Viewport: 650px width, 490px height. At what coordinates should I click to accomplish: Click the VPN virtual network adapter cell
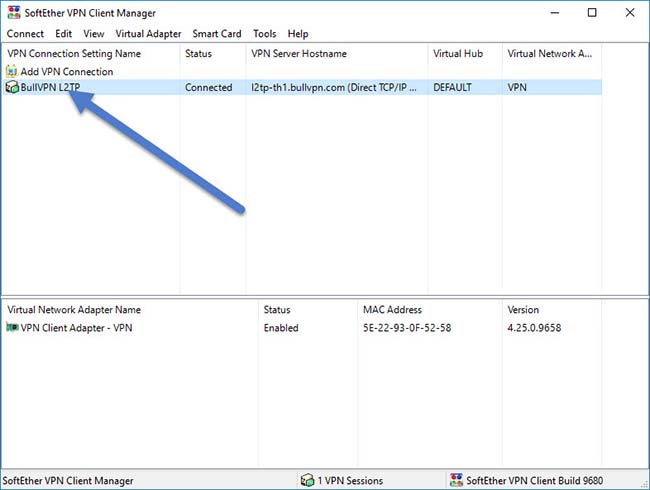[517, 87]
